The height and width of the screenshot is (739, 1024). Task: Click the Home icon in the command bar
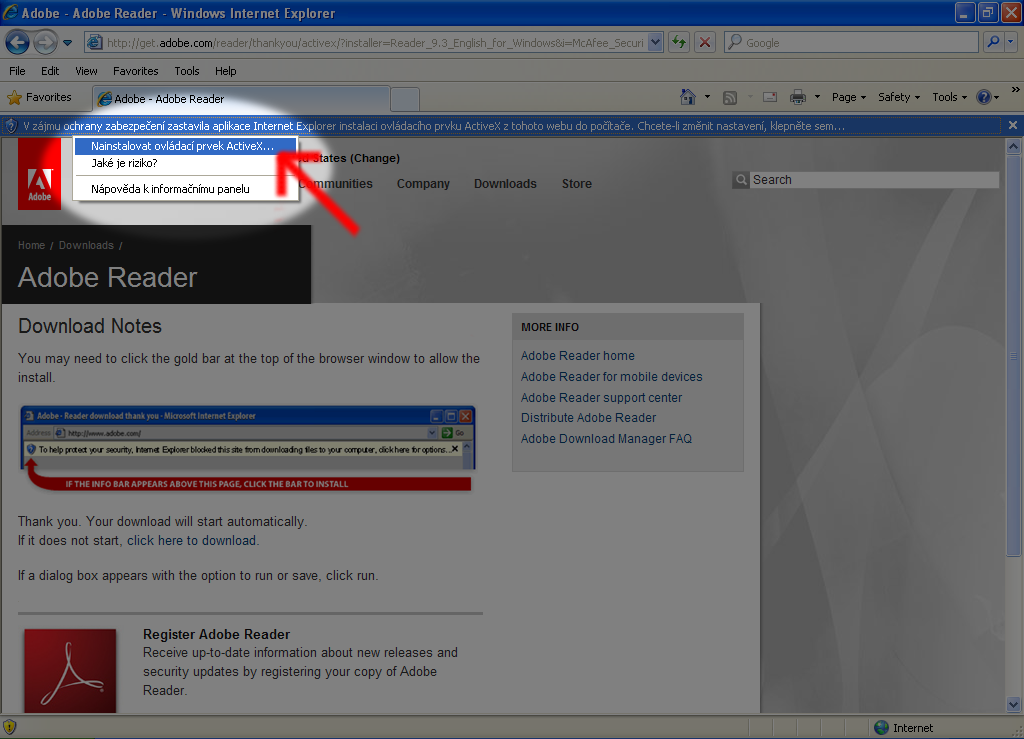point(688,97)
